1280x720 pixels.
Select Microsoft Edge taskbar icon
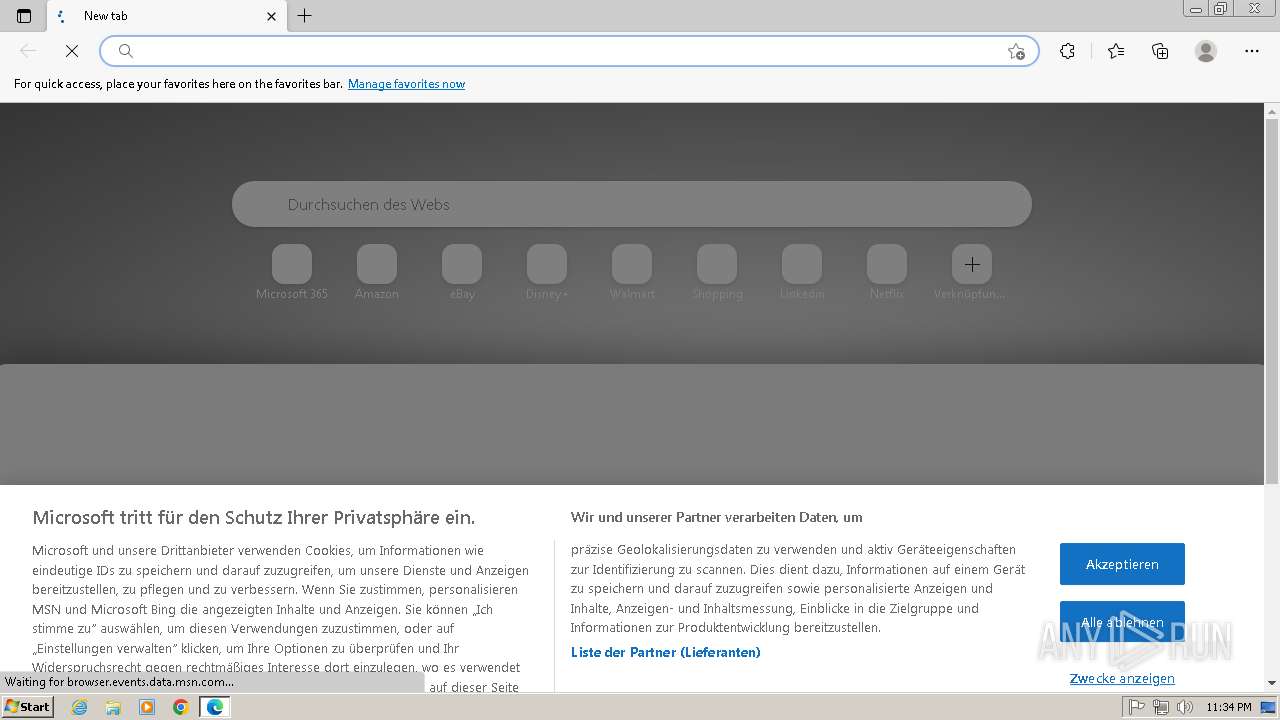(215, 707)
